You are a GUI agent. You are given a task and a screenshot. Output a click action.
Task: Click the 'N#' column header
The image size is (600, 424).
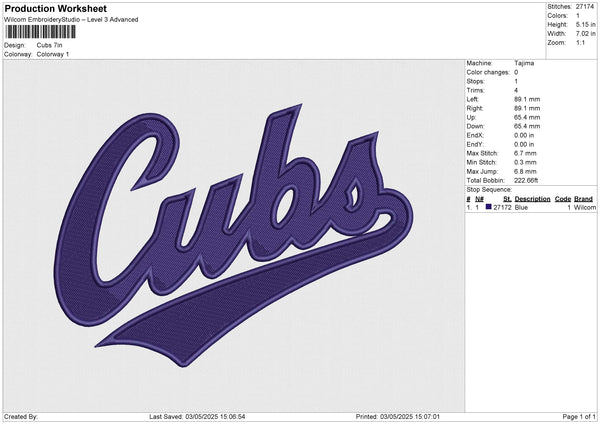click(479, 199)
